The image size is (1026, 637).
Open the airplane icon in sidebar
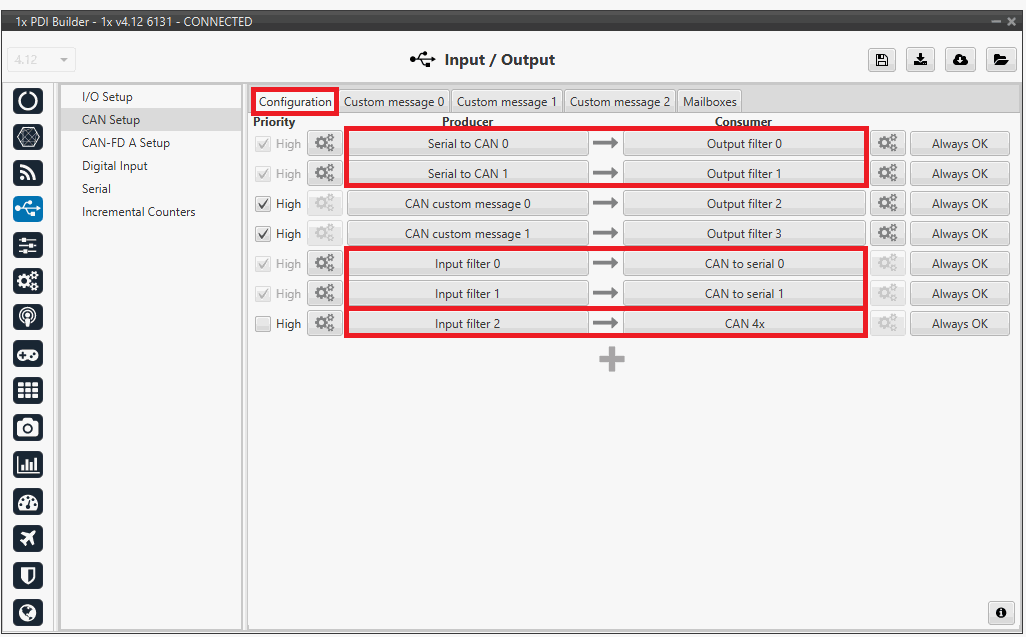point(28,538)
